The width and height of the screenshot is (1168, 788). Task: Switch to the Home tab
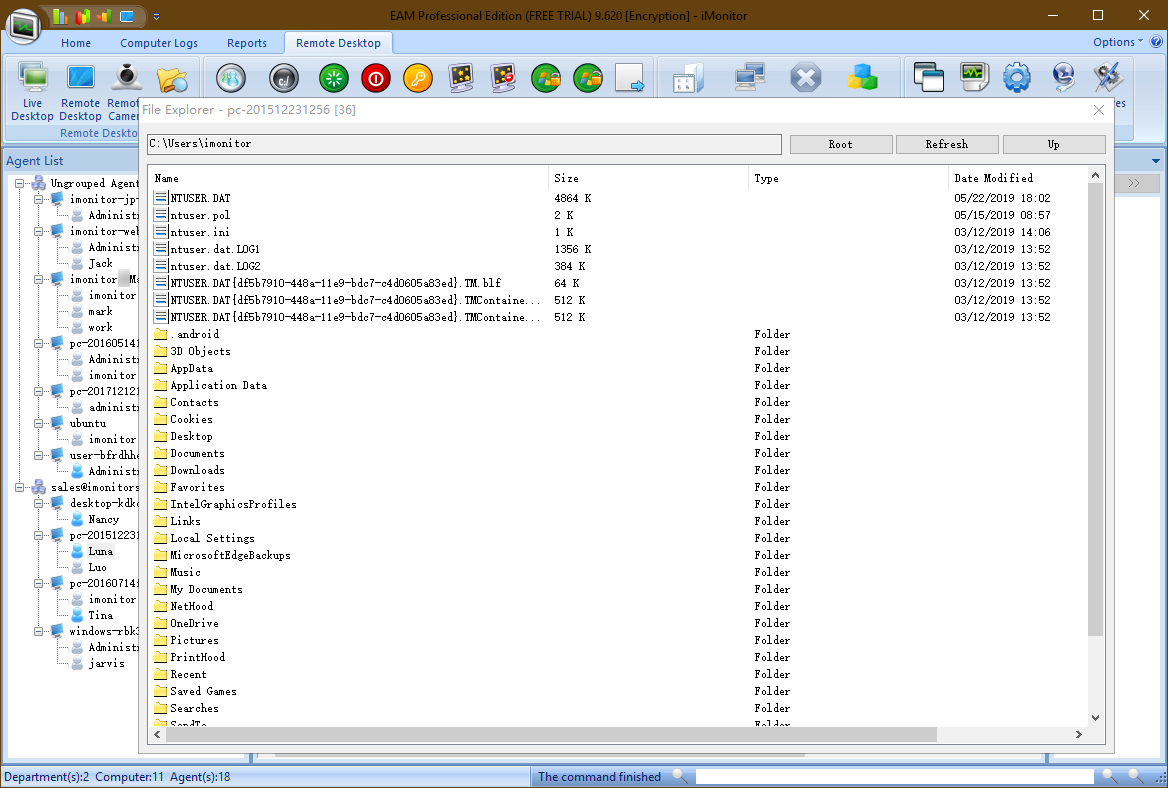(x=76, y=43)
